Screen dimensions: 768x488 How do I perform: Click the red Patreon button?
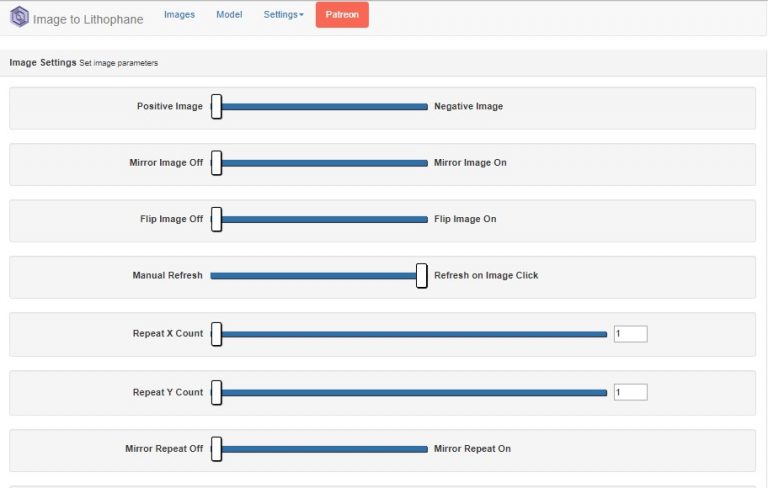342,15
